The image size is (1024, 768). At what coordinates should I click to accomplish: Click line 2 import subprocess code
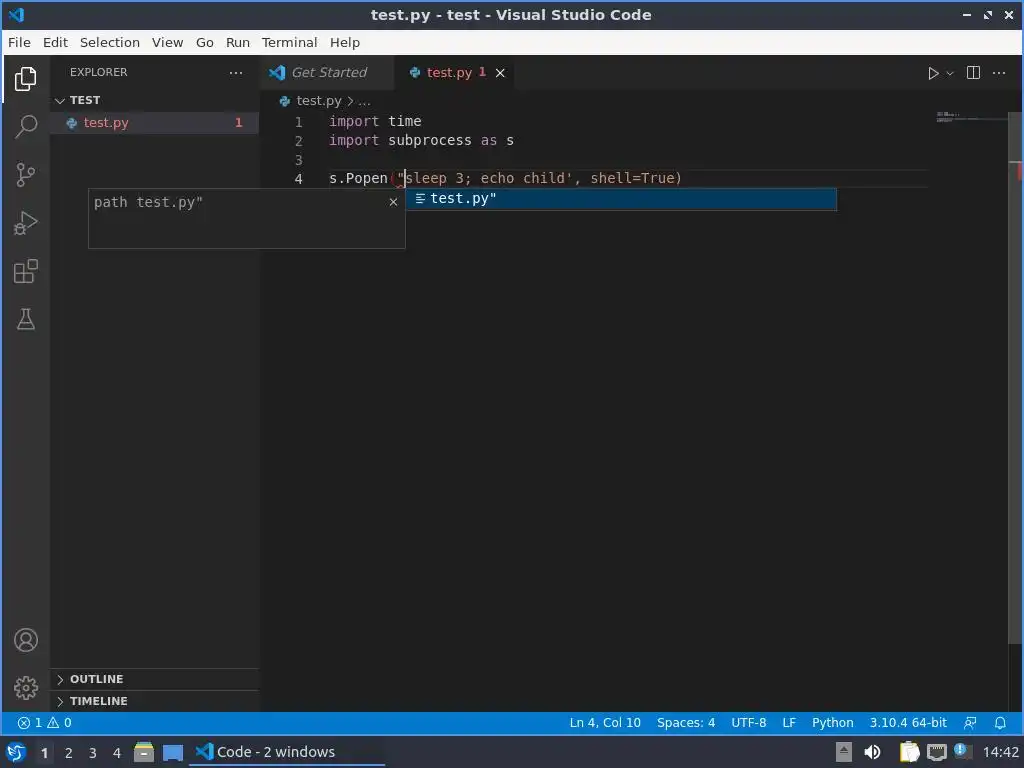(421, 140)
